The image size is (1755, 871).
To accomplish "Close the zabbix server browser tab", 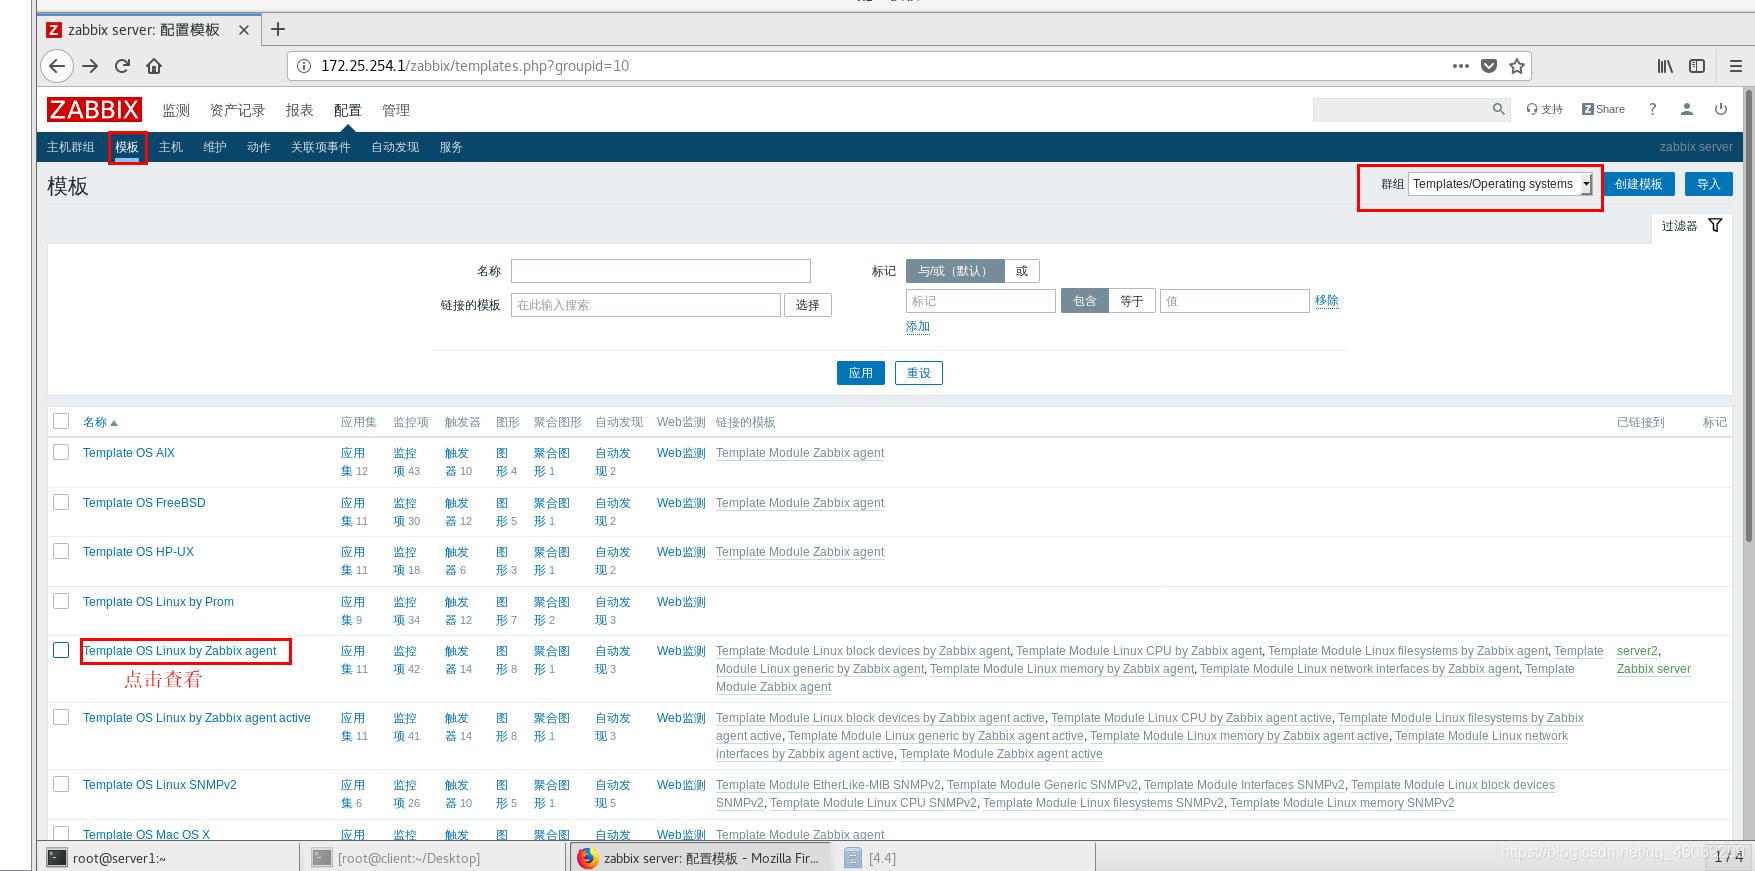I will 243,30.
